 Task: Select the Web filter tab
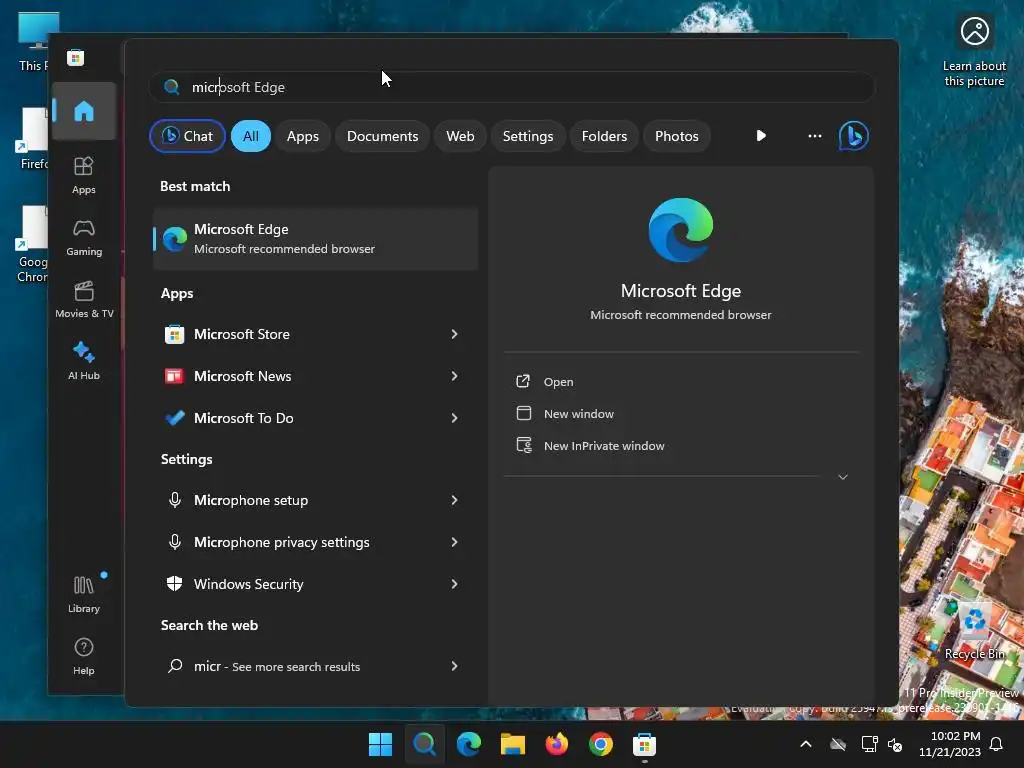(x=460, y=136)
